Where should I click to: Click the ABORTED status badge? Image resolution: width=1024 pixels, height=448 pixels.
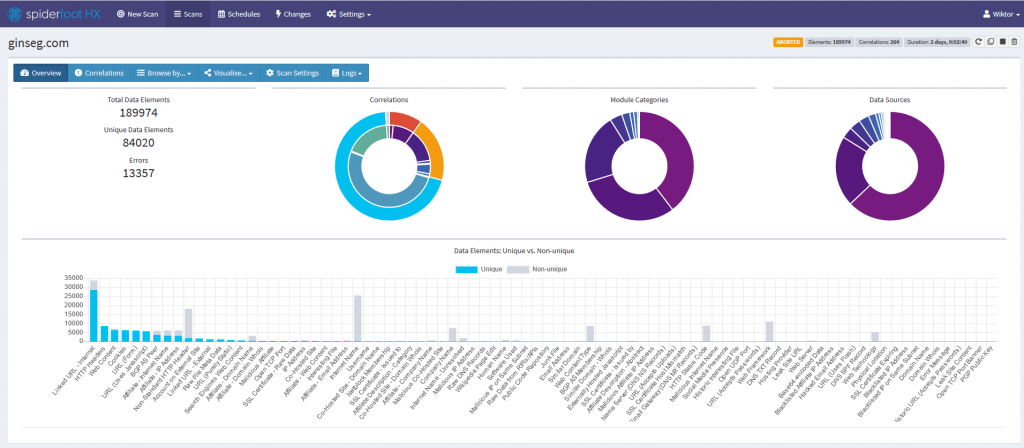click(x=788, y=42)
